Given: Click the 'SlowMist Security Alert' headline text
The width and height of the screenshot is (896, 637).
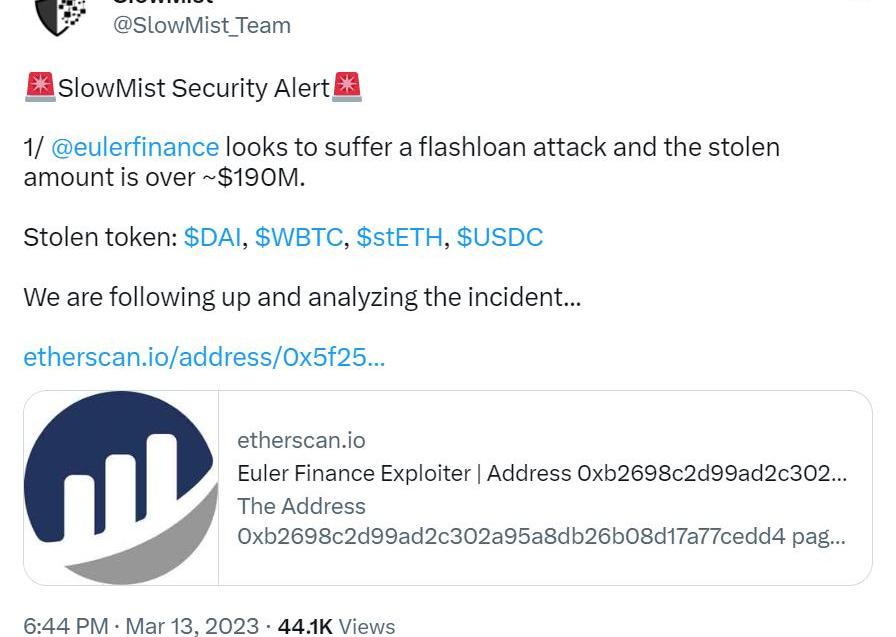Looking at the screenshot, I should click(x=193, y=88).
